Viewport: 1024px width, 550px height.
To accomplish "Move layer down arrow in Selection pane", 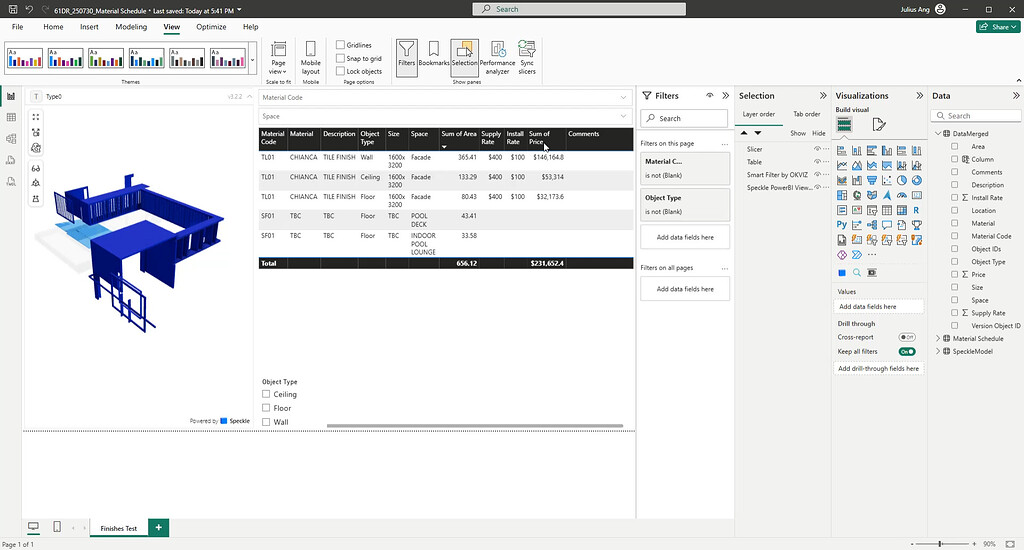I will click(x=758, y=133).
